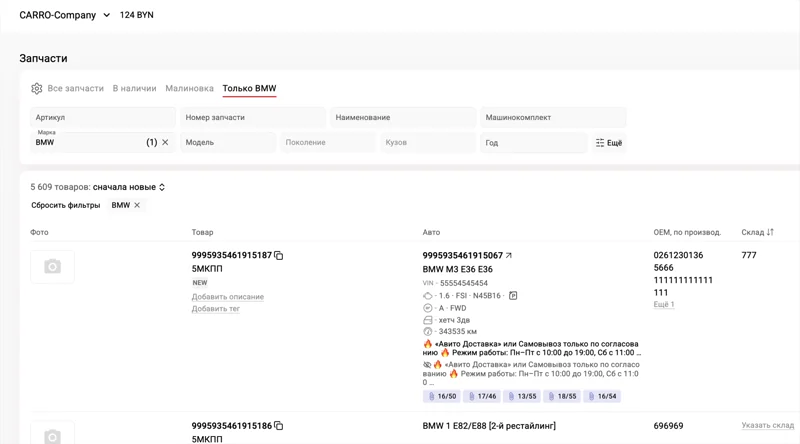Toggle hidden-eye icon on second description
The width and height of the screenshot is (800, 444).
point(428,365)
